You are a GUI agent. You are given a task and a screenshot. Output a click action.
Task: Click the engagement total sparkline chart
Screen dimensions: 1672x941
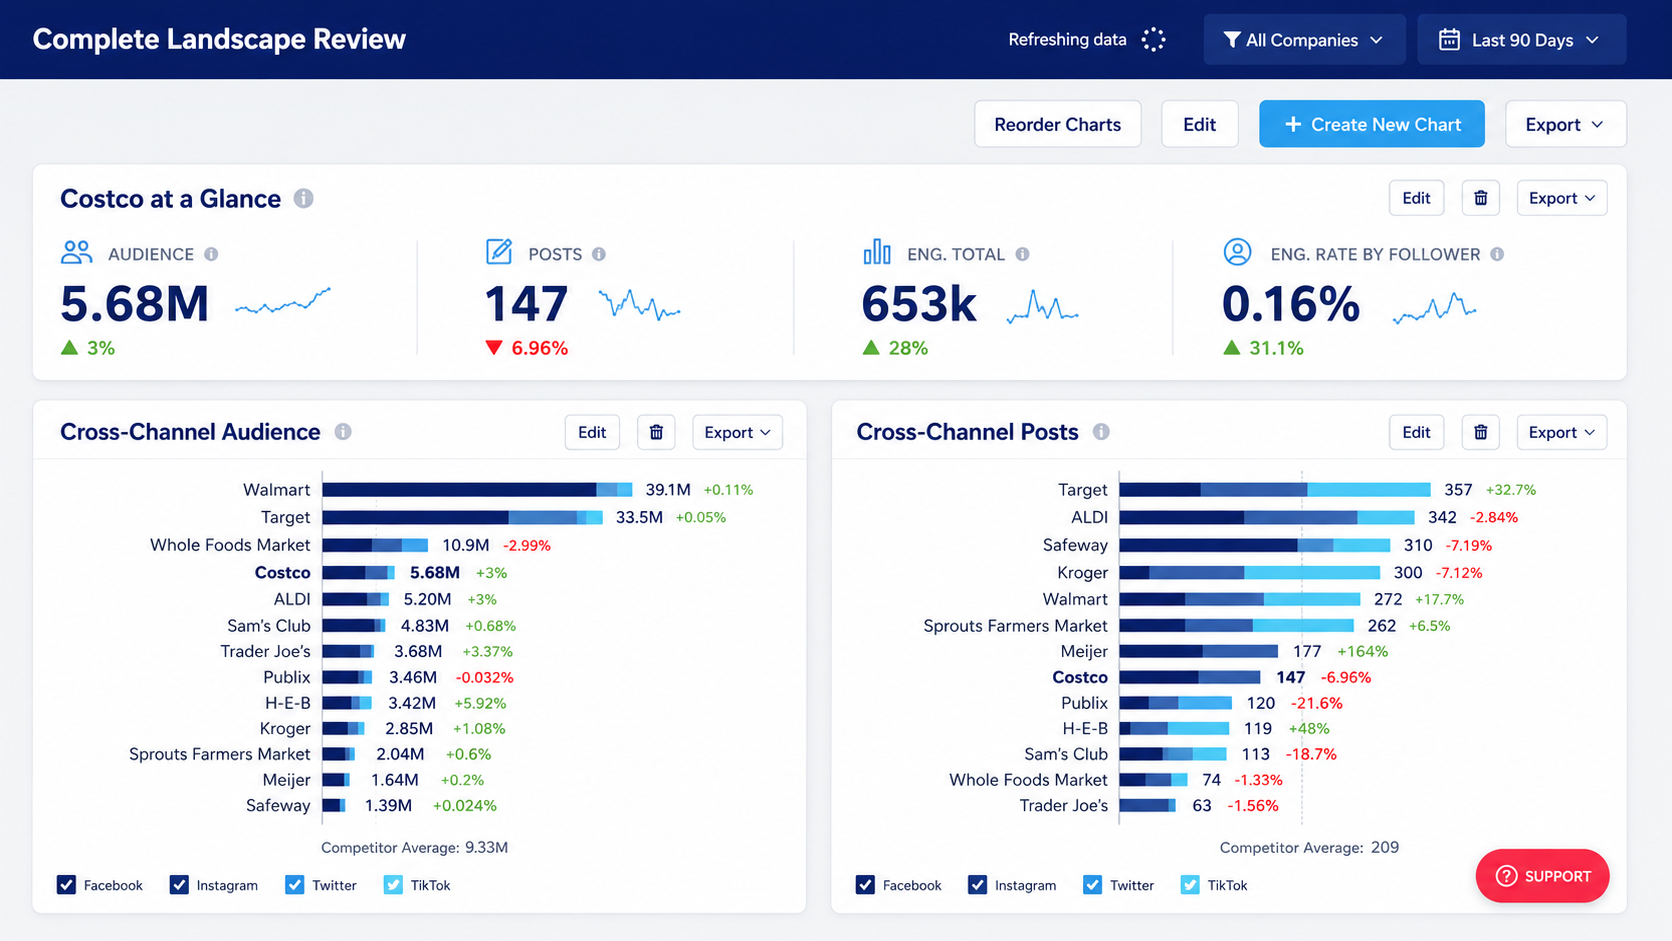click(x=1043, y=306)
